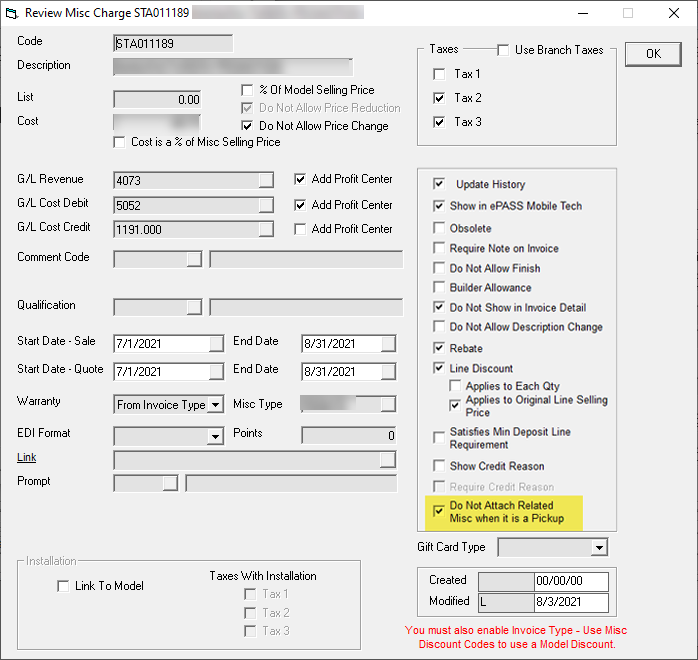Check Do Not Allow Description Change
Viewport: 698px width, 660px height.
pos(439,327)
